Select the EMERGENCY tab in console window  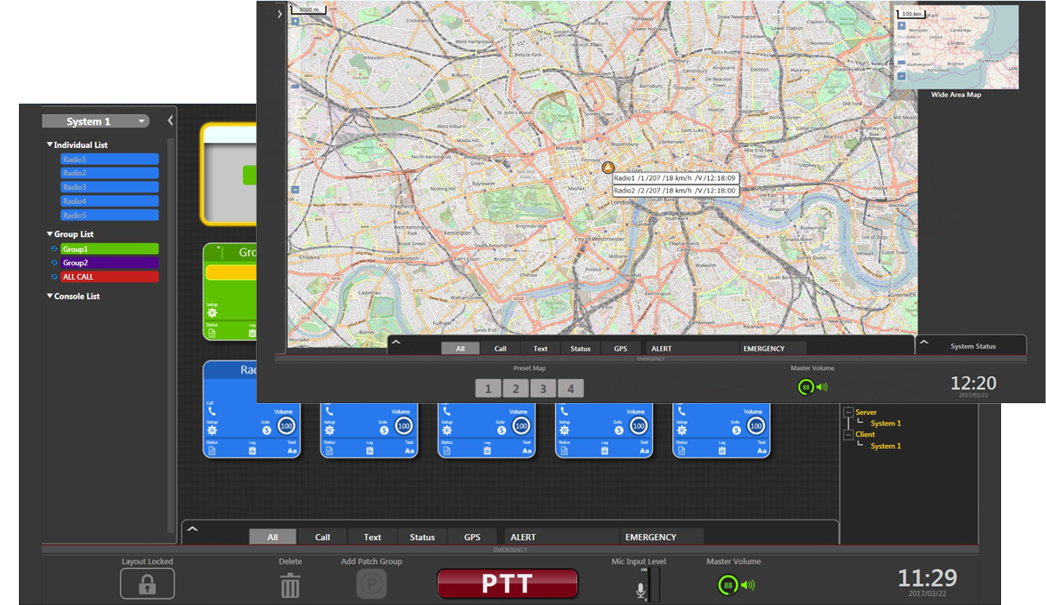pos(651,537)
